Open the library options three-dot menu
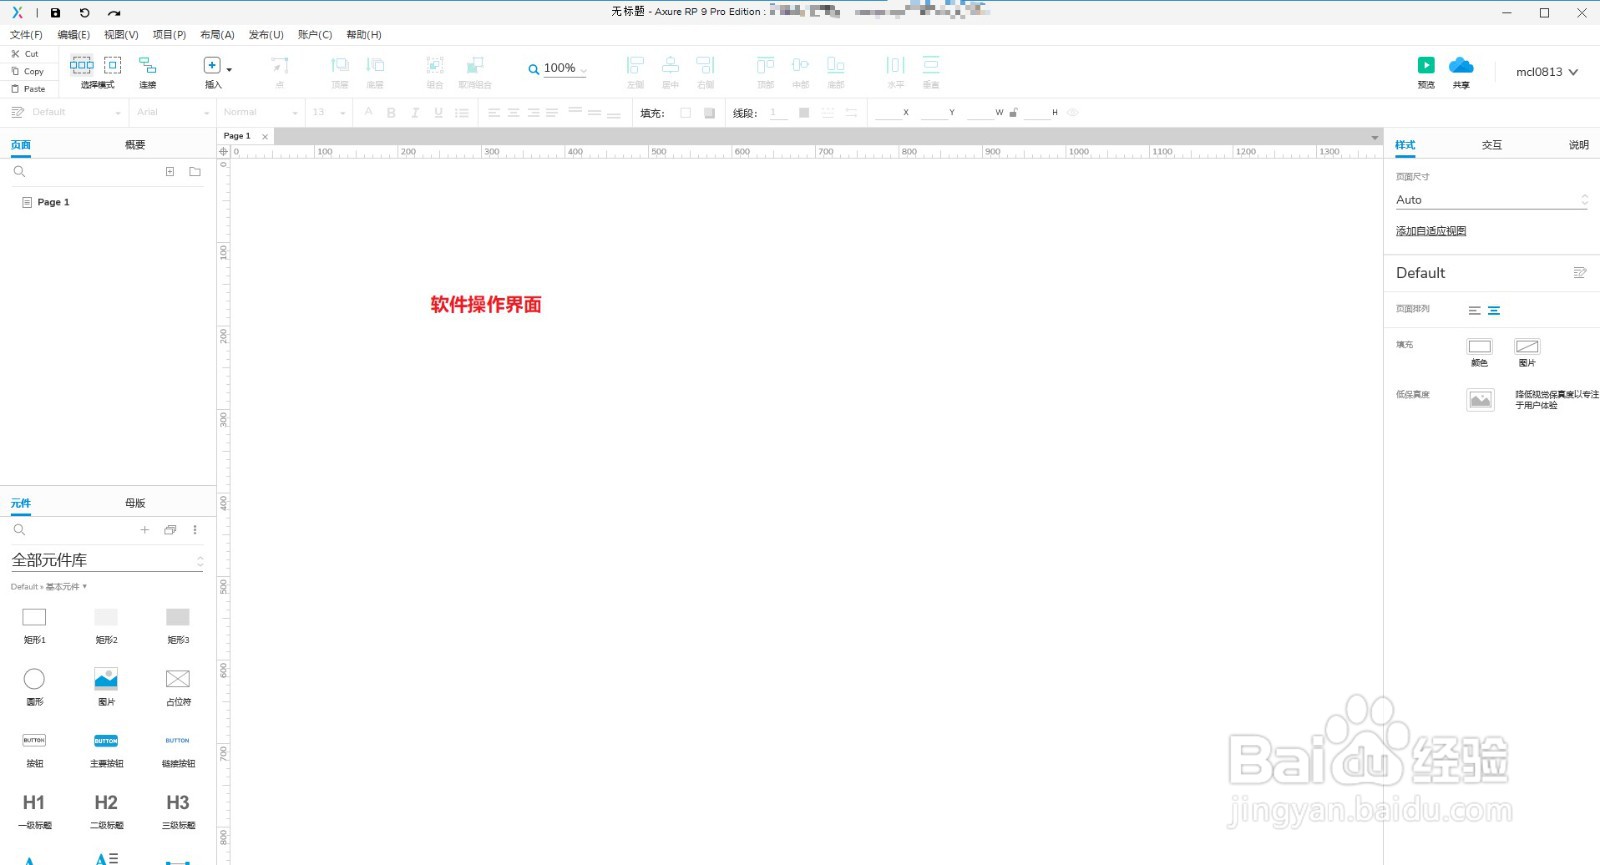Image resolution: width=1600 pixels, height=865 pixels. tap(195, 530)
